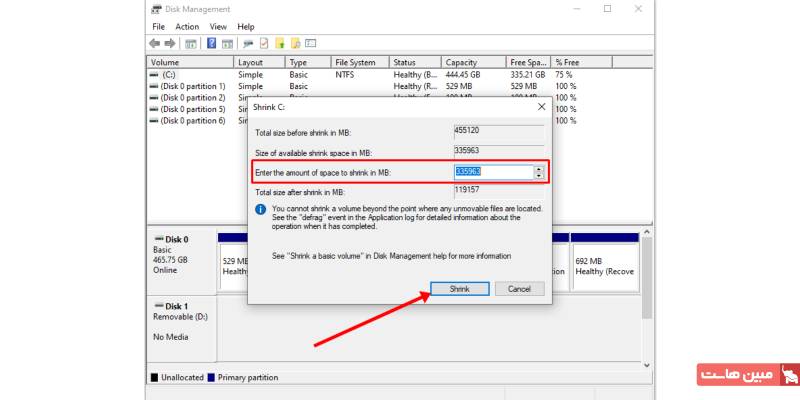The image size is (800, 400).
Task: Increase shrink amount with up spinner arrow
Action: point(539,168)
